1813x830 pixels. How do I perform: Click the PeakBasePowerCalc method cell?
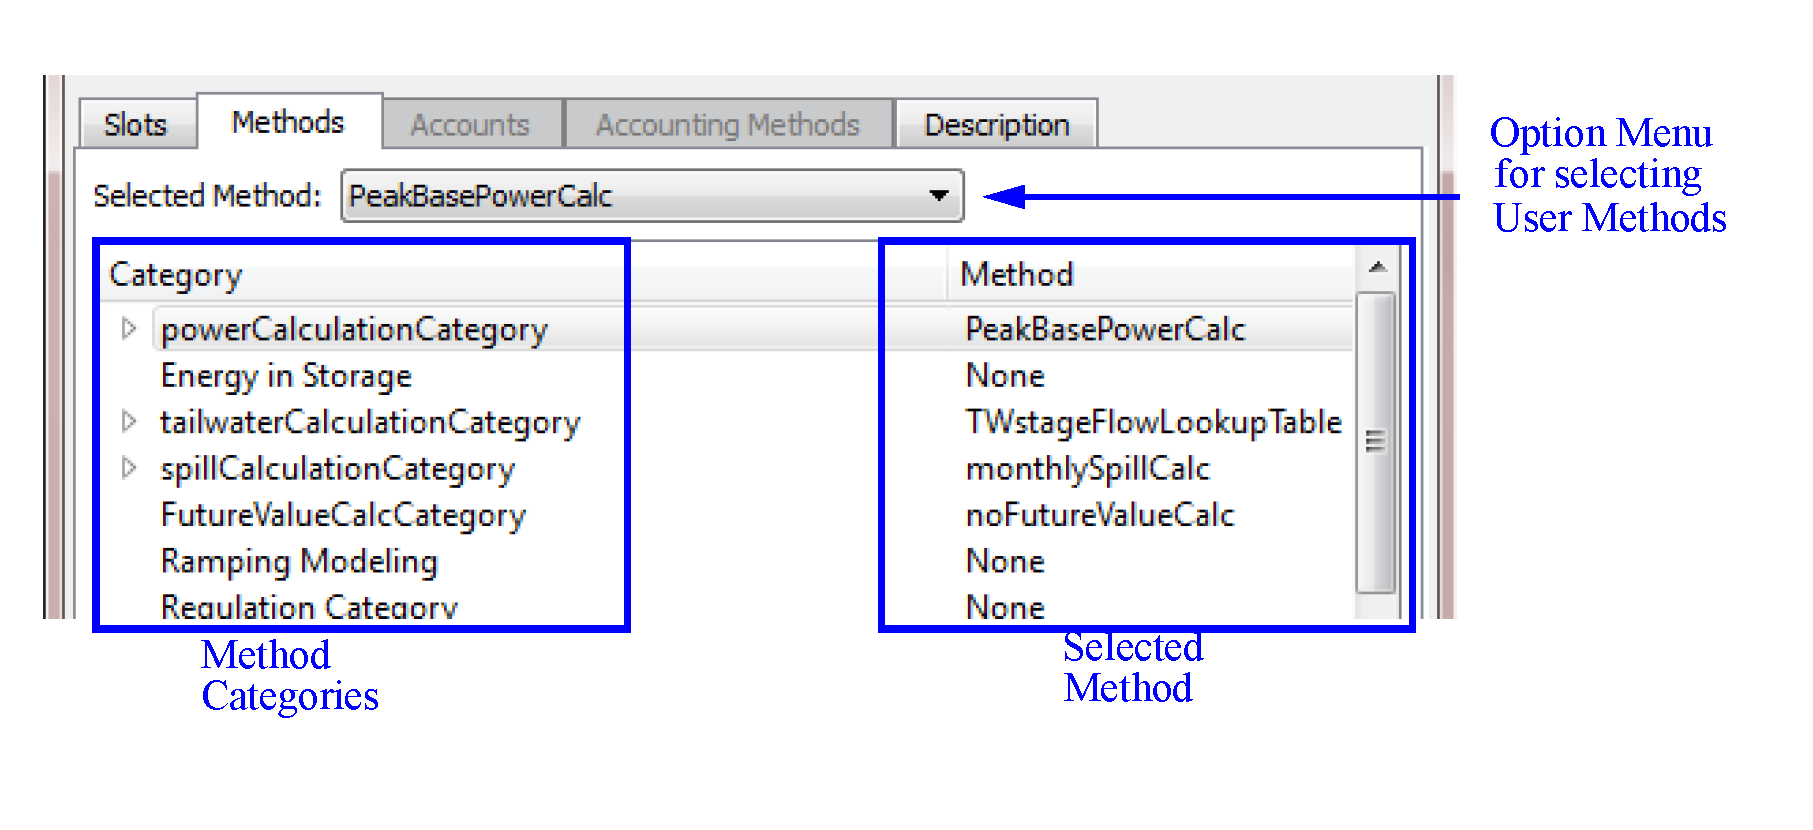[x=1105, y=329]
